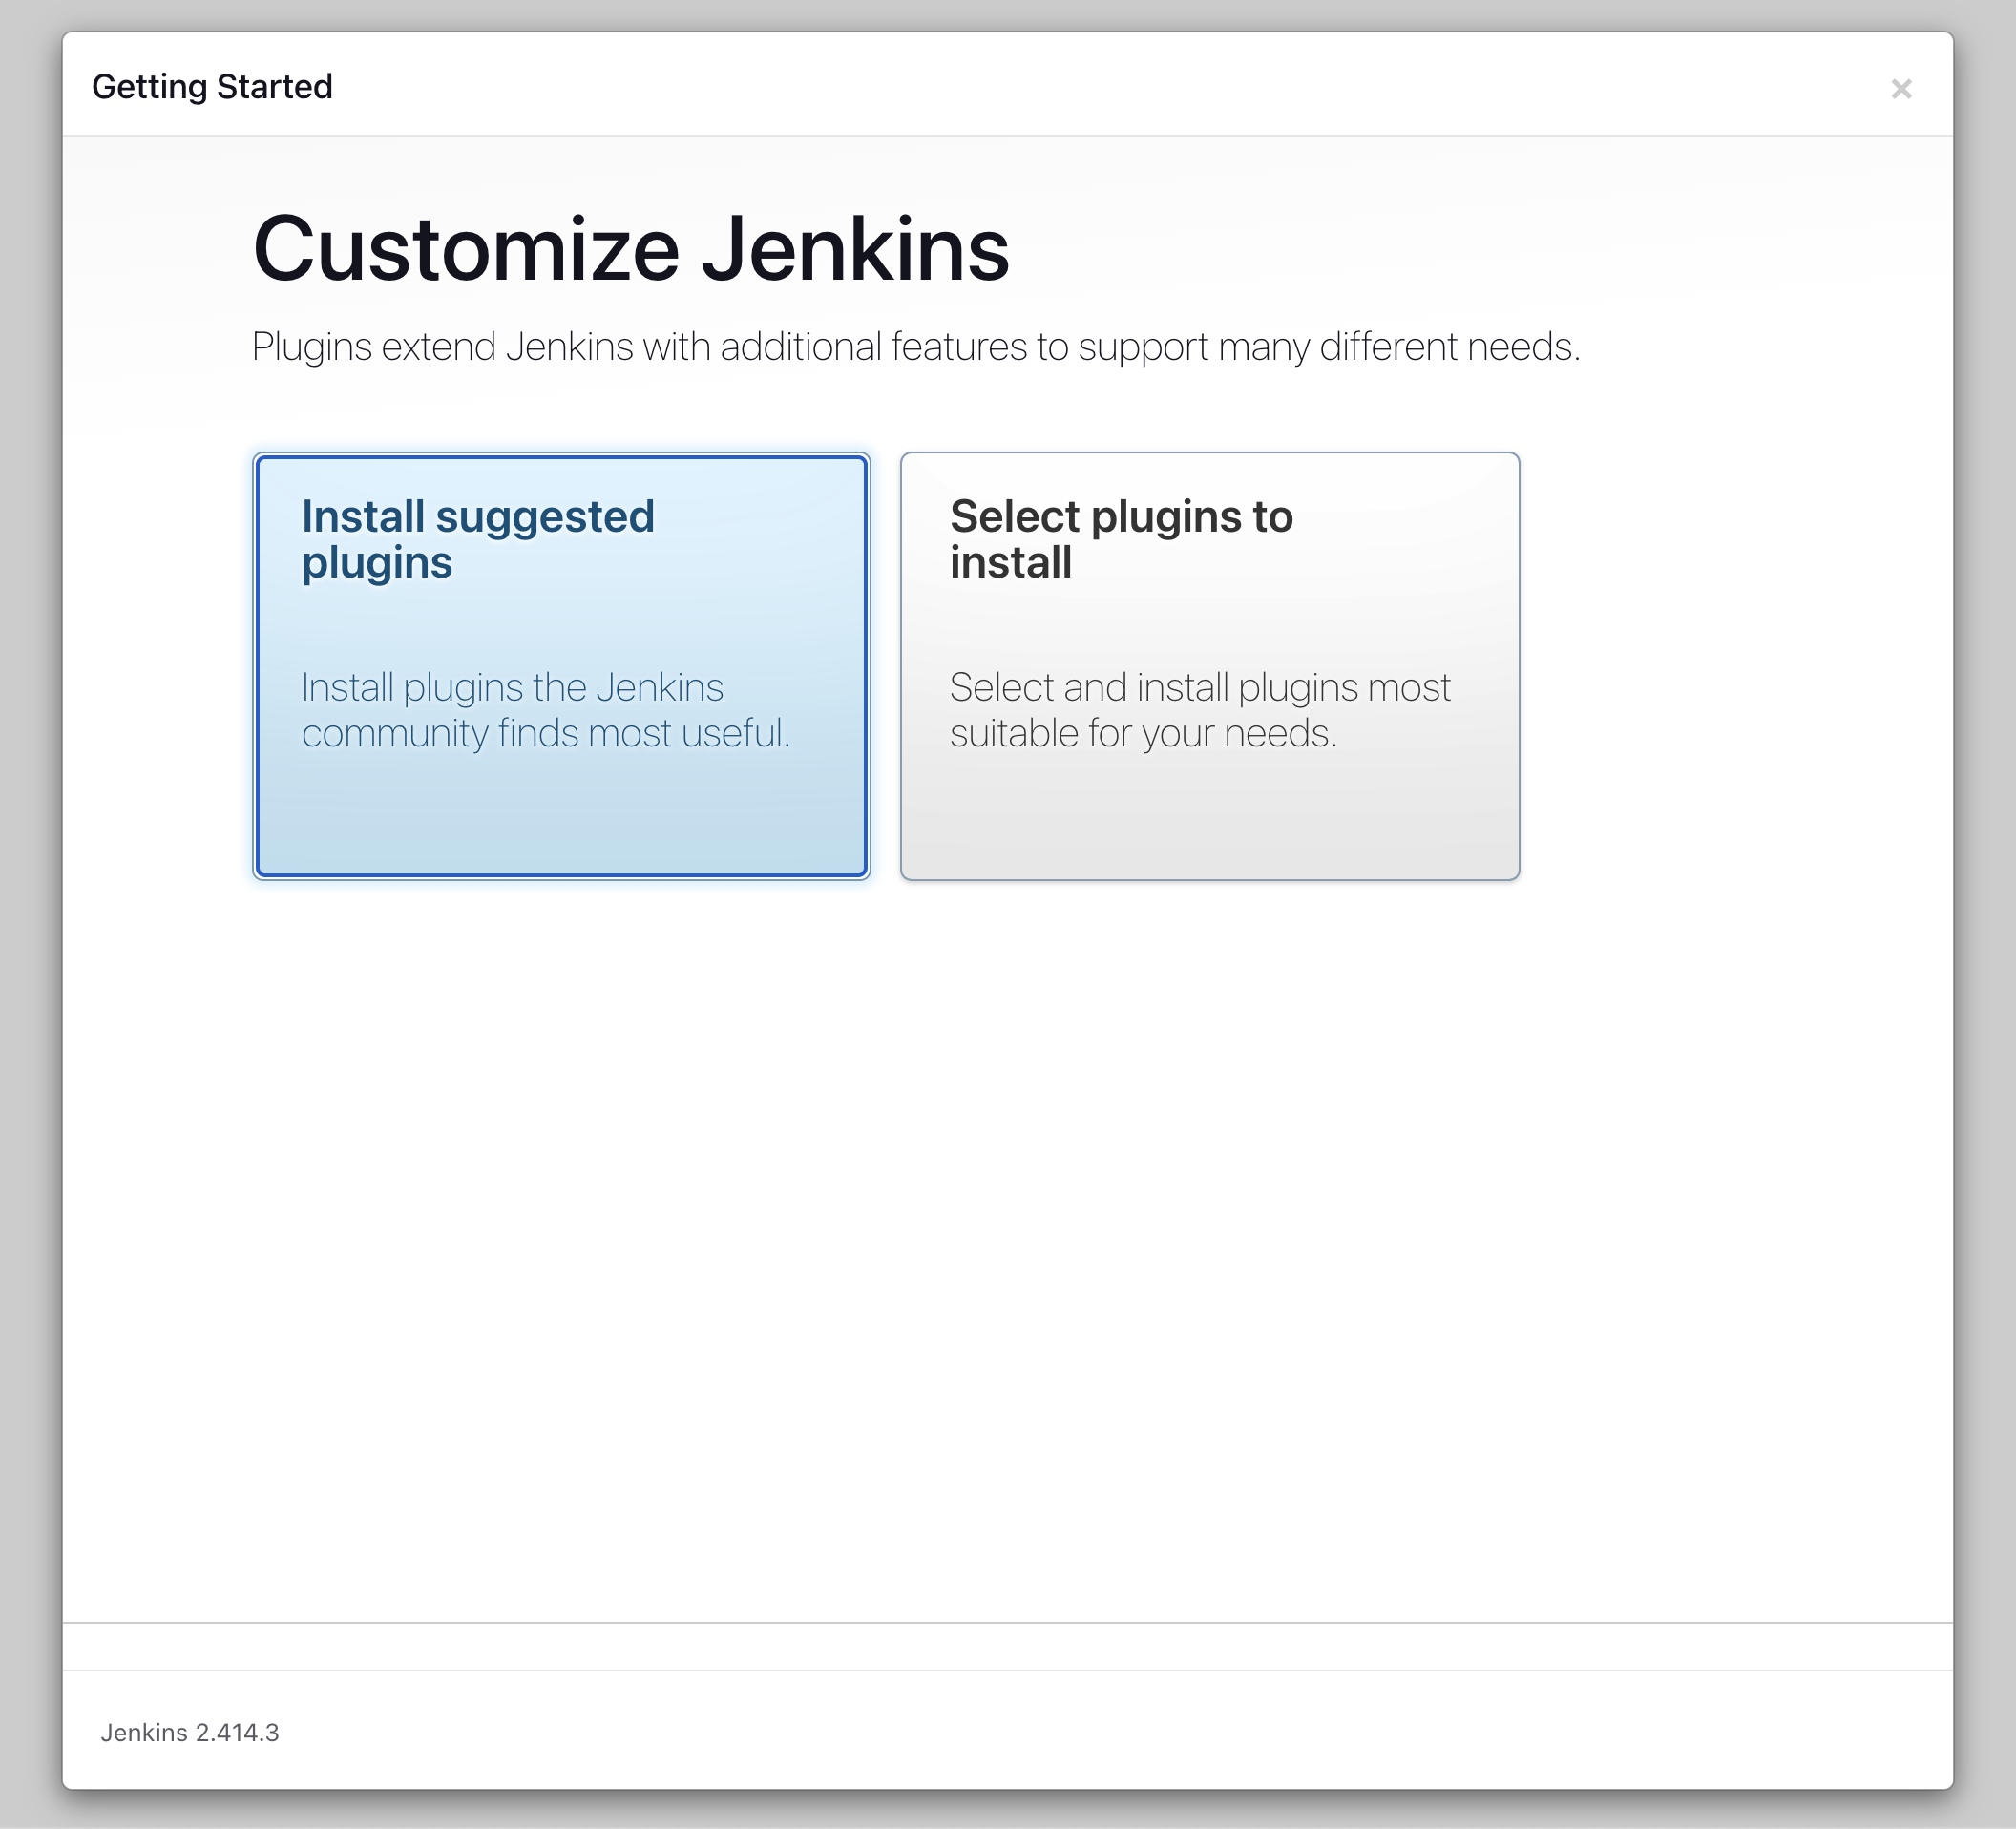Click the word 'Jenkins' in main heading
Viewport: 2016px width, 1829px height.
855,250
